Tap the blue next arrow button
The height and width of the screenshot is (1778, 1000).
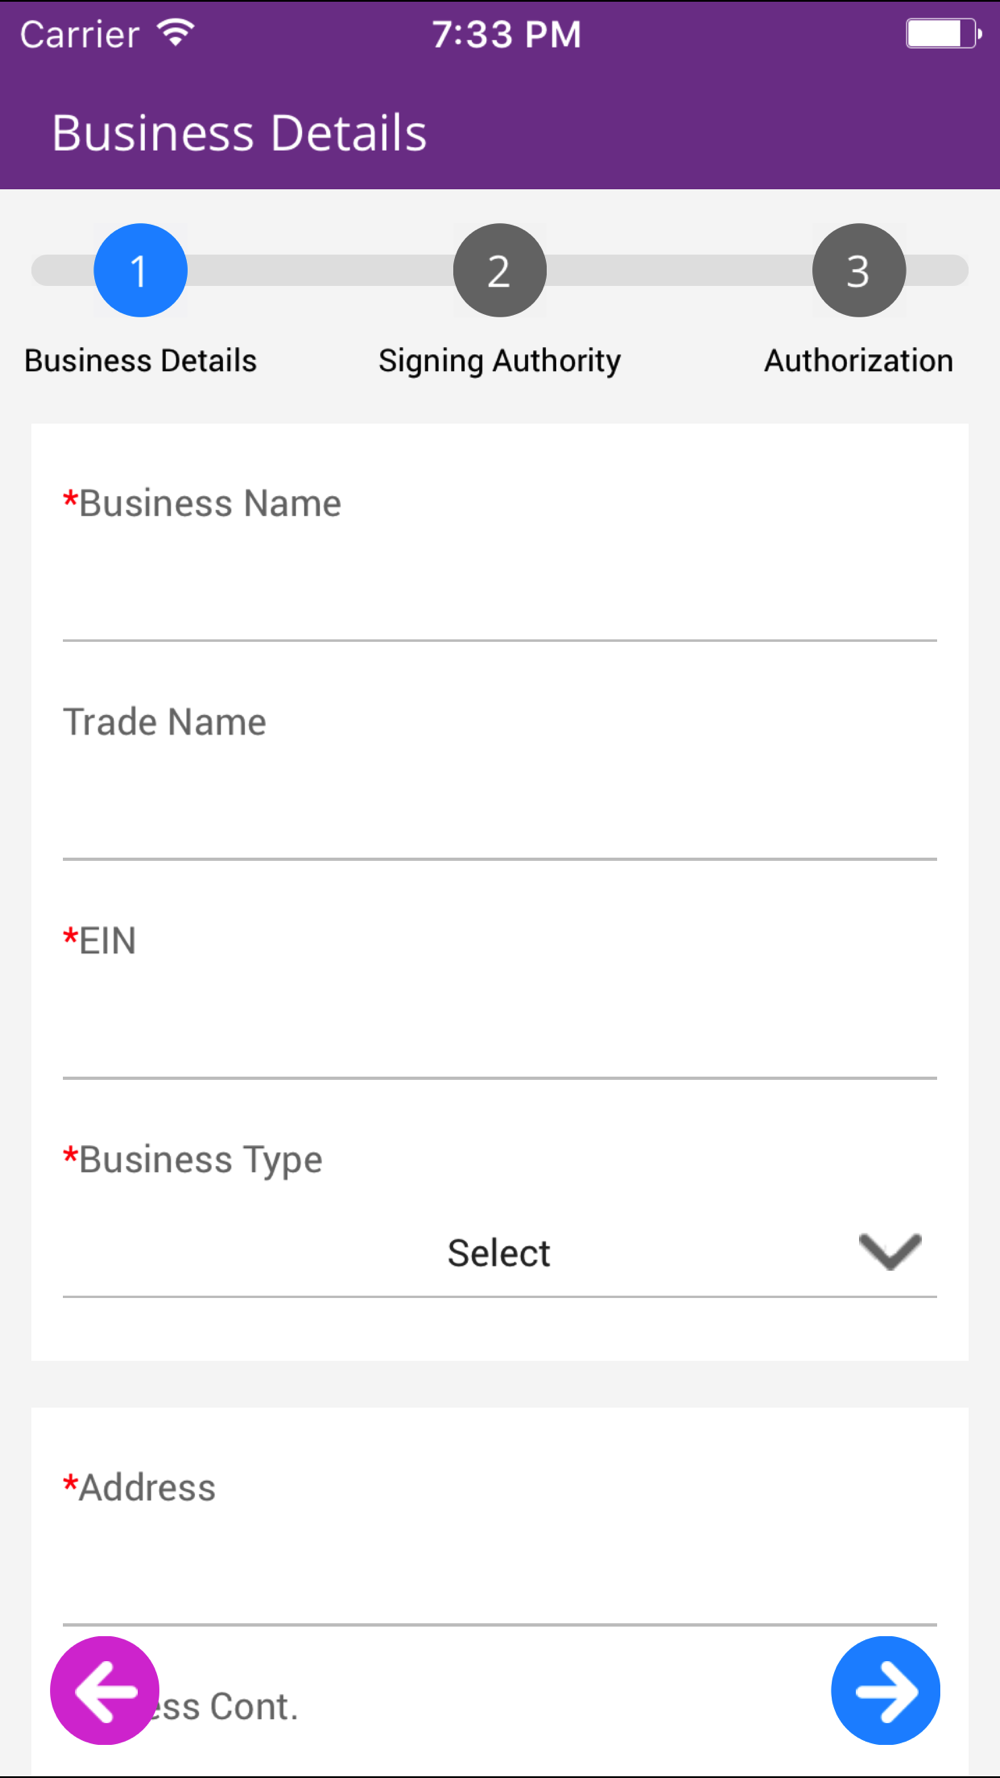[x=885, y=1690]
